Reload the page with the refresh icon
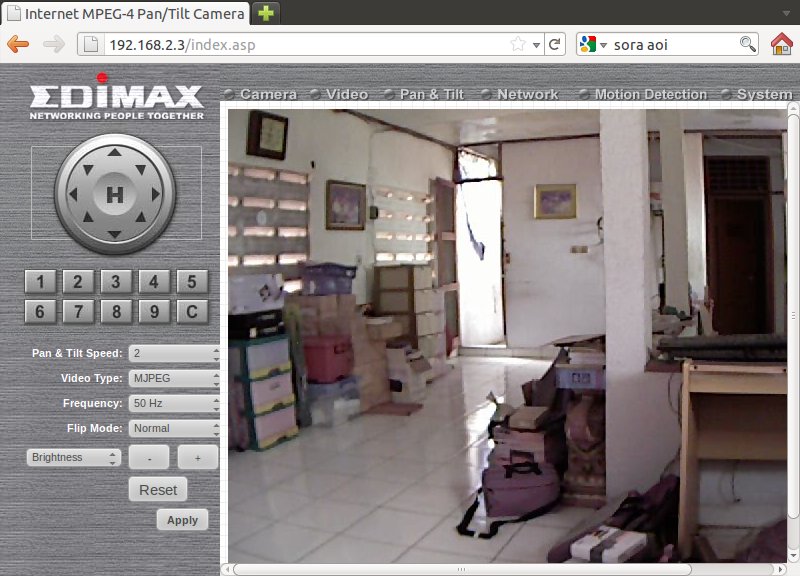Screen dimensions: 800x576 (555, 44)
